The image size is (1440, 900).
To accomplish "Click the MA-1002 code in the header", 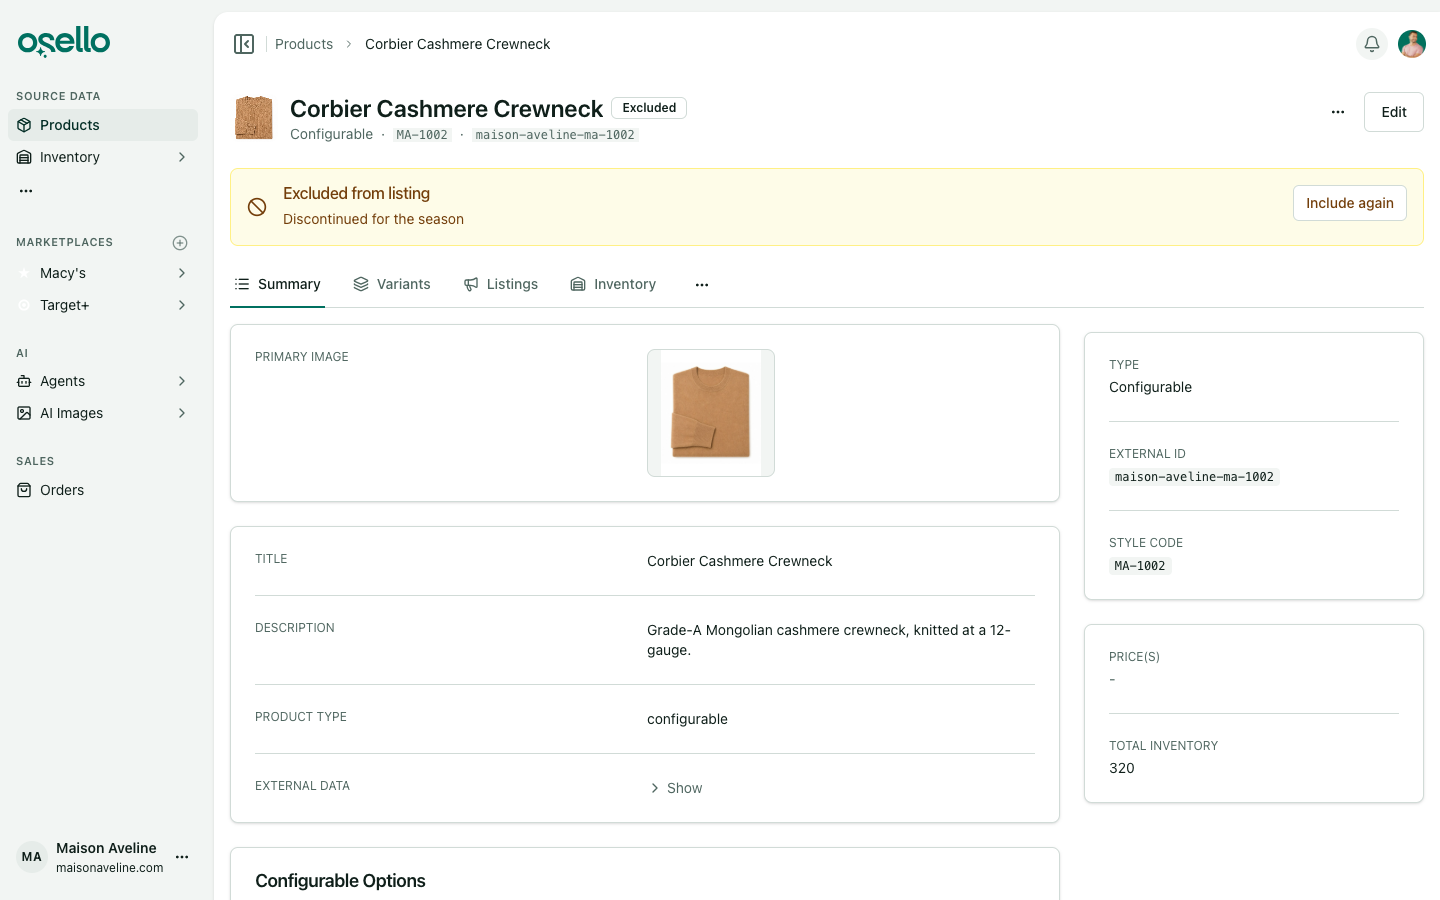I will pos(422,135).
